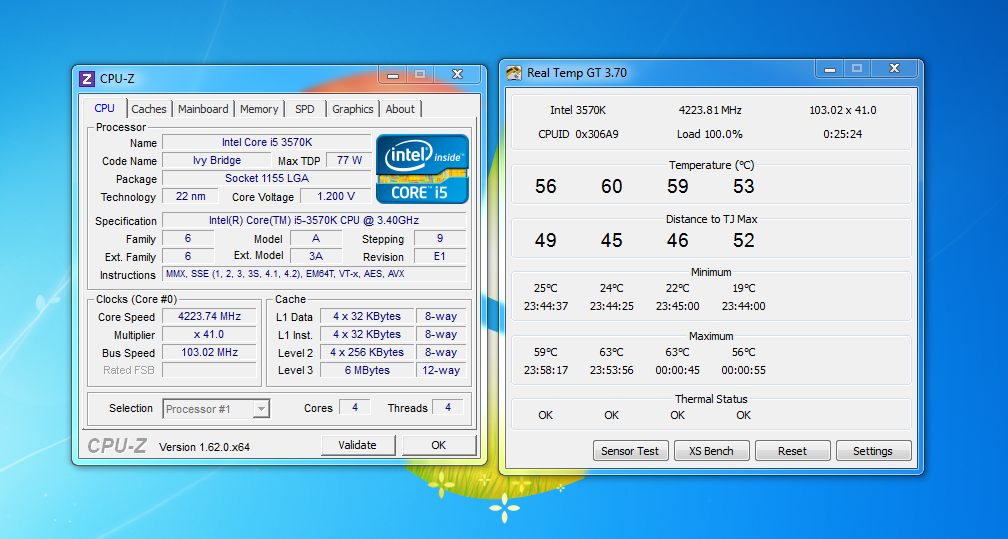
Task: Click the Ext. Model value '3A'
Action: point(316,256)
